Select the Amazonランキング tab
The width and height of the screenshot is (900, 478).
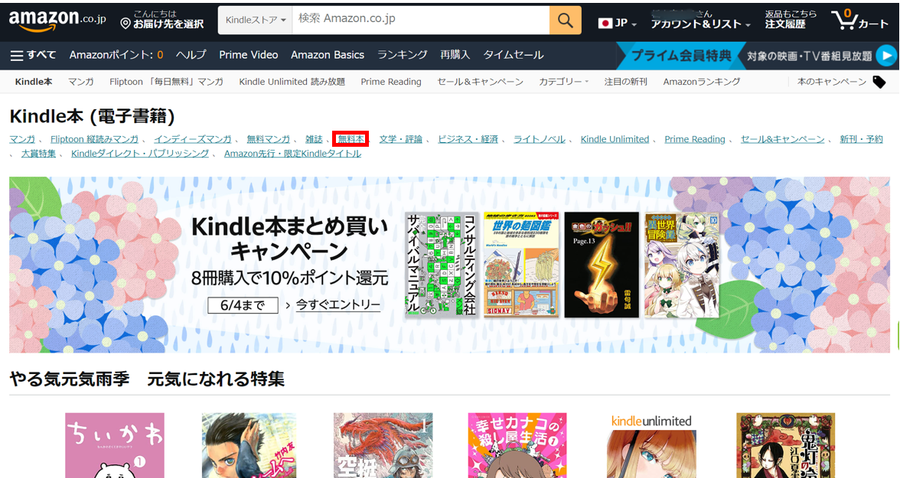[701, 82]
